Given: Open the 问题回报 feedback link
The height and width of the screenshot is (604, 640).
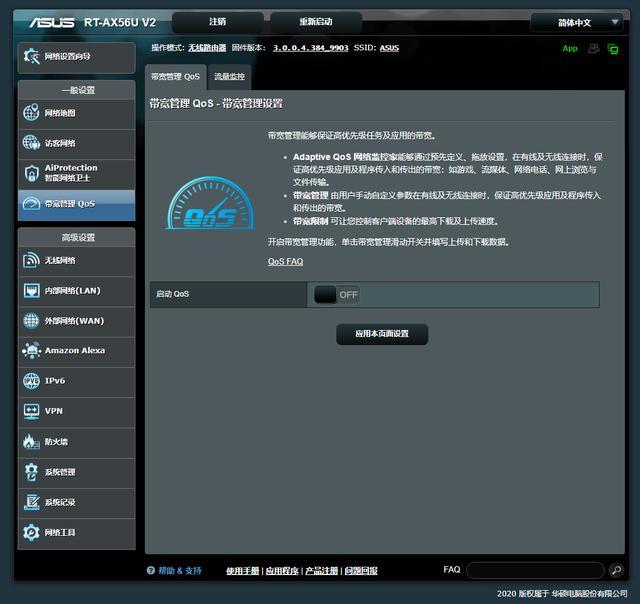Looking at the screenshot, I should pyautogui.click(x=361, y=571).
